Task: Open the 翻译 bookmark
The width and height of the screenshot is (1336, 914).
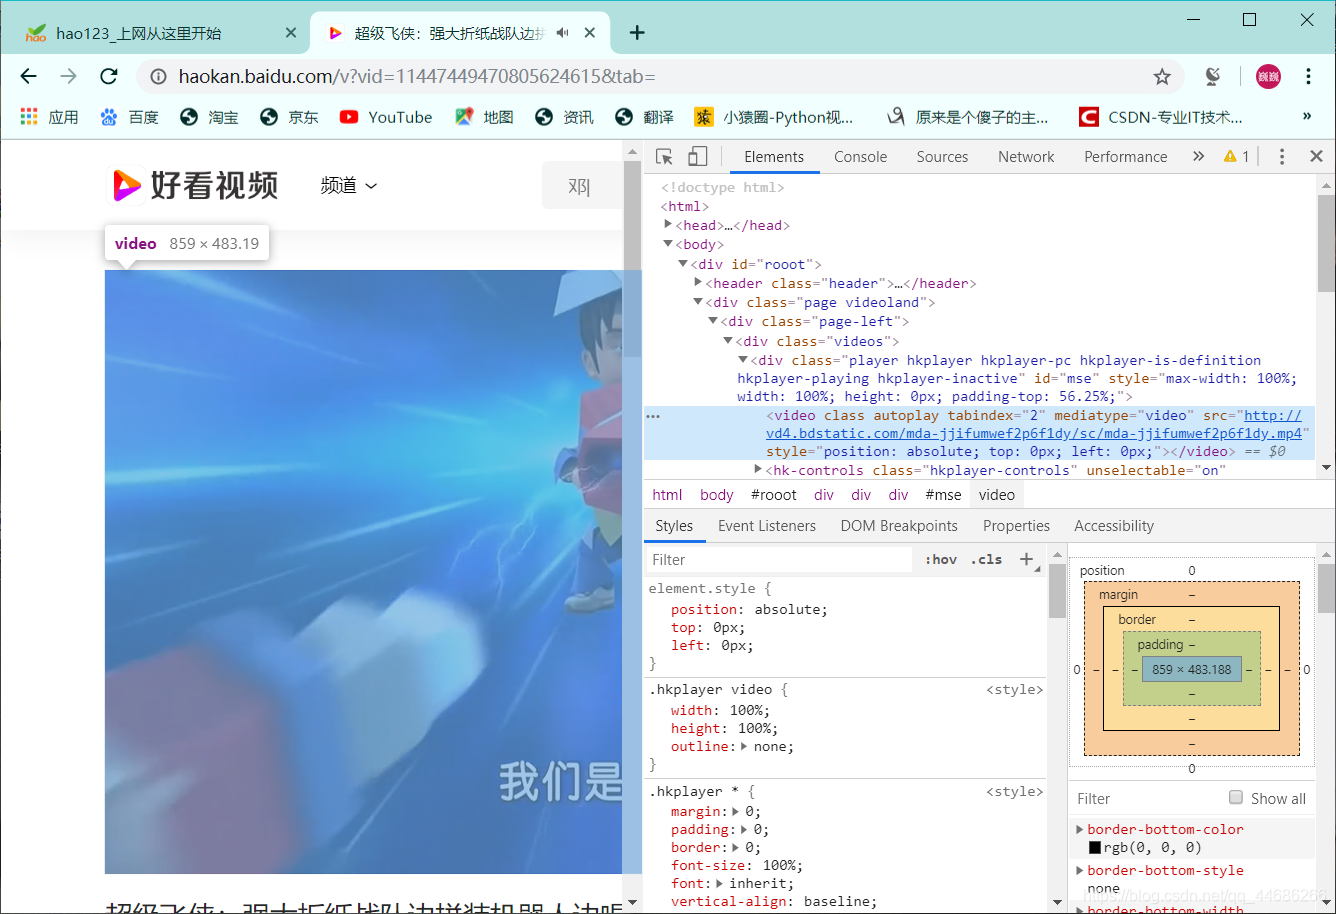Action: (644, 117)
